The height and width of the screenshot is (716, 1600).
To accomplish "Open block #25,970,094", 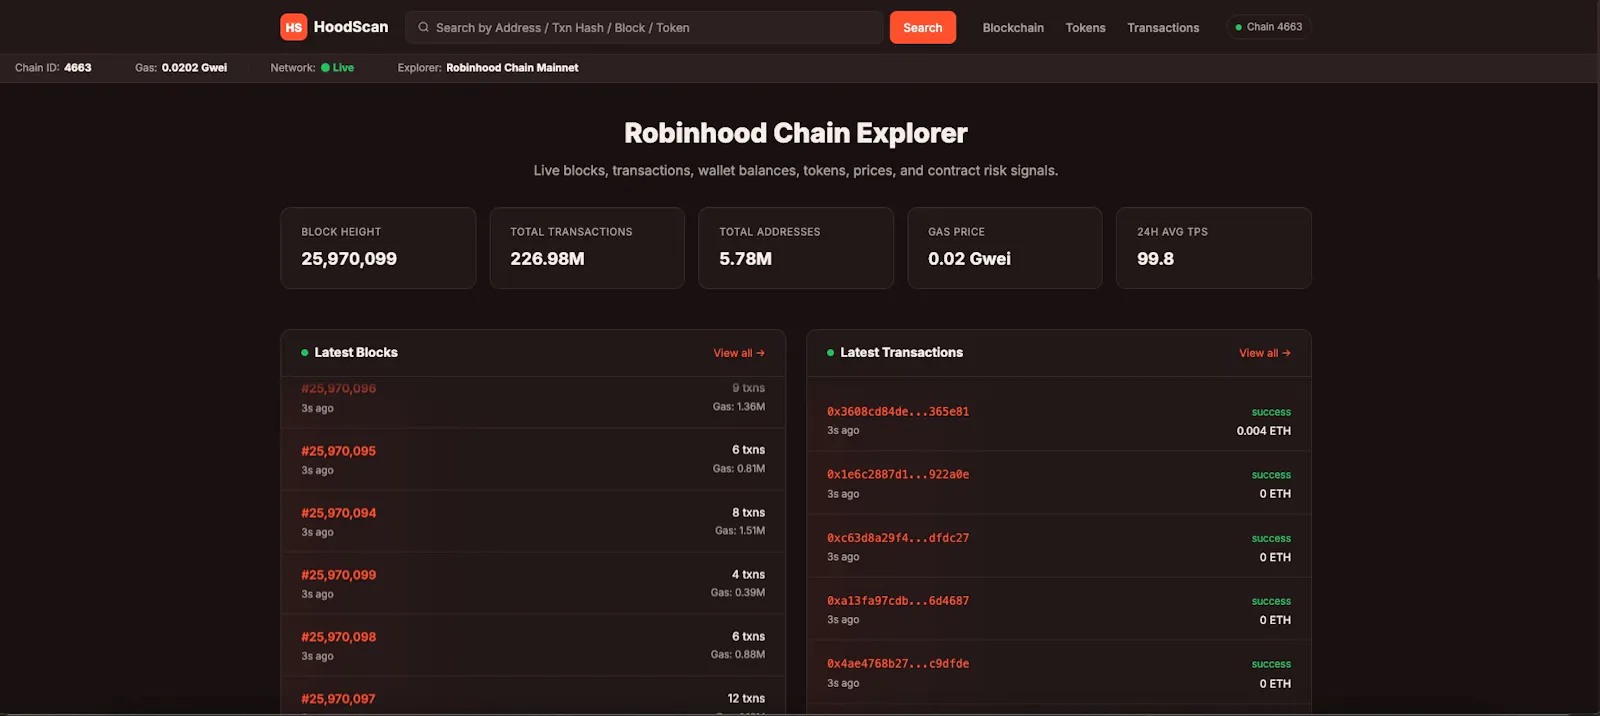I will 338,513.
